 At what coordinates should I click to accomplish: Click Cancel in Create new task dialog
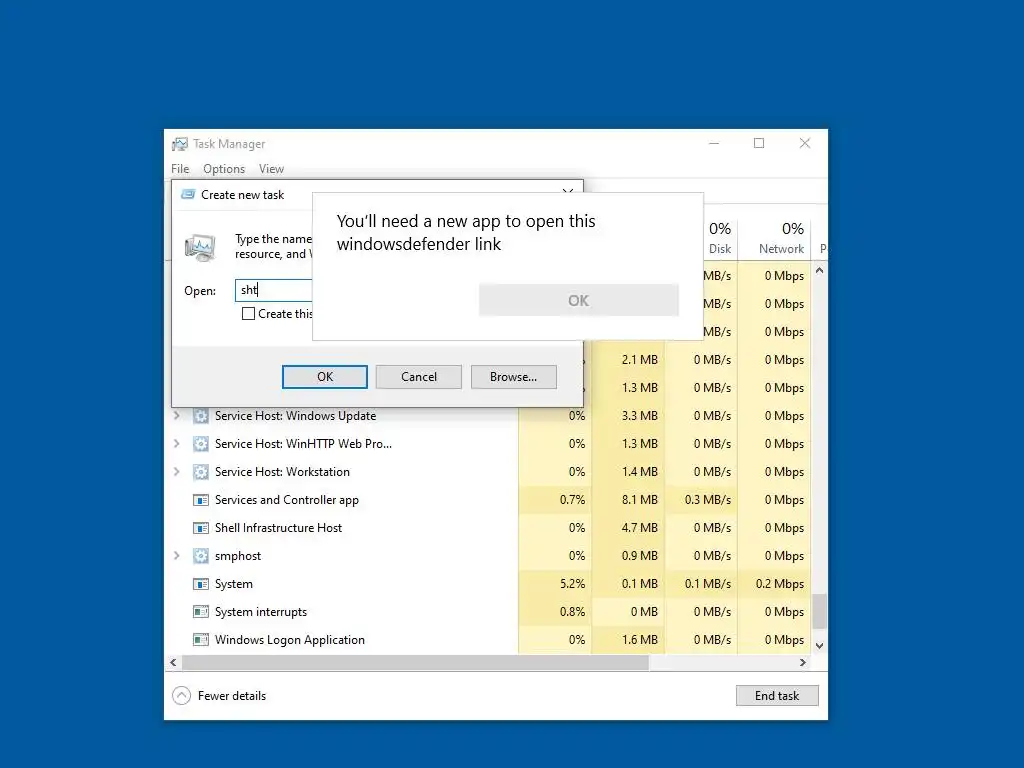[x=419, y=377]
